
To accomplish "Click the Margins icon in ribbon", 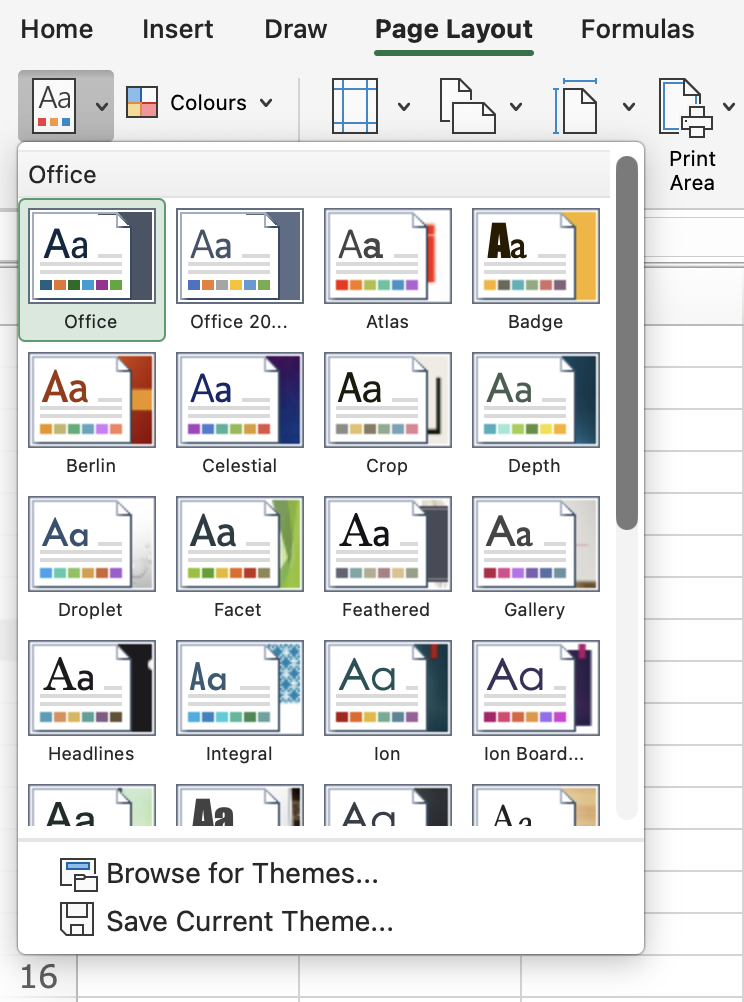I will point(355,104).
